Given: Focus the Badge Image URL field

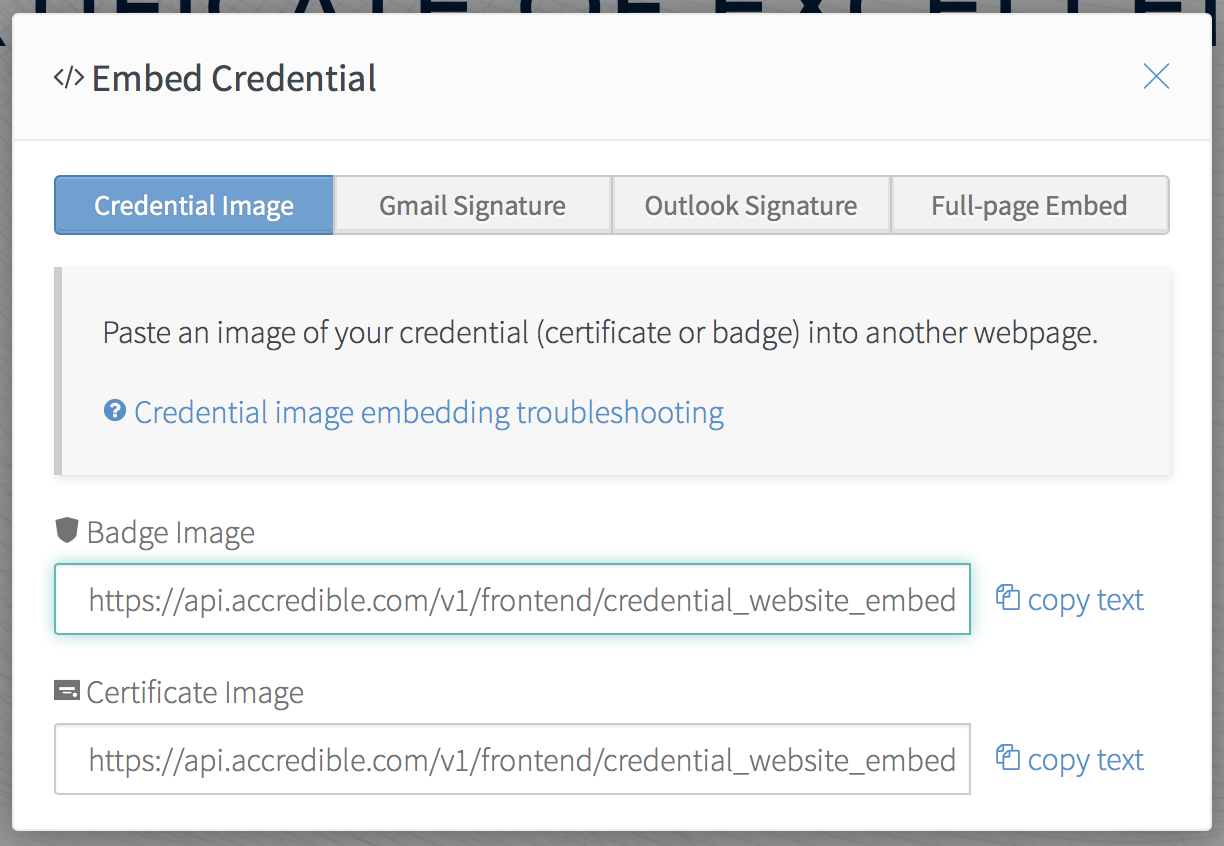Looking at the screenshot, I should 512,600.
